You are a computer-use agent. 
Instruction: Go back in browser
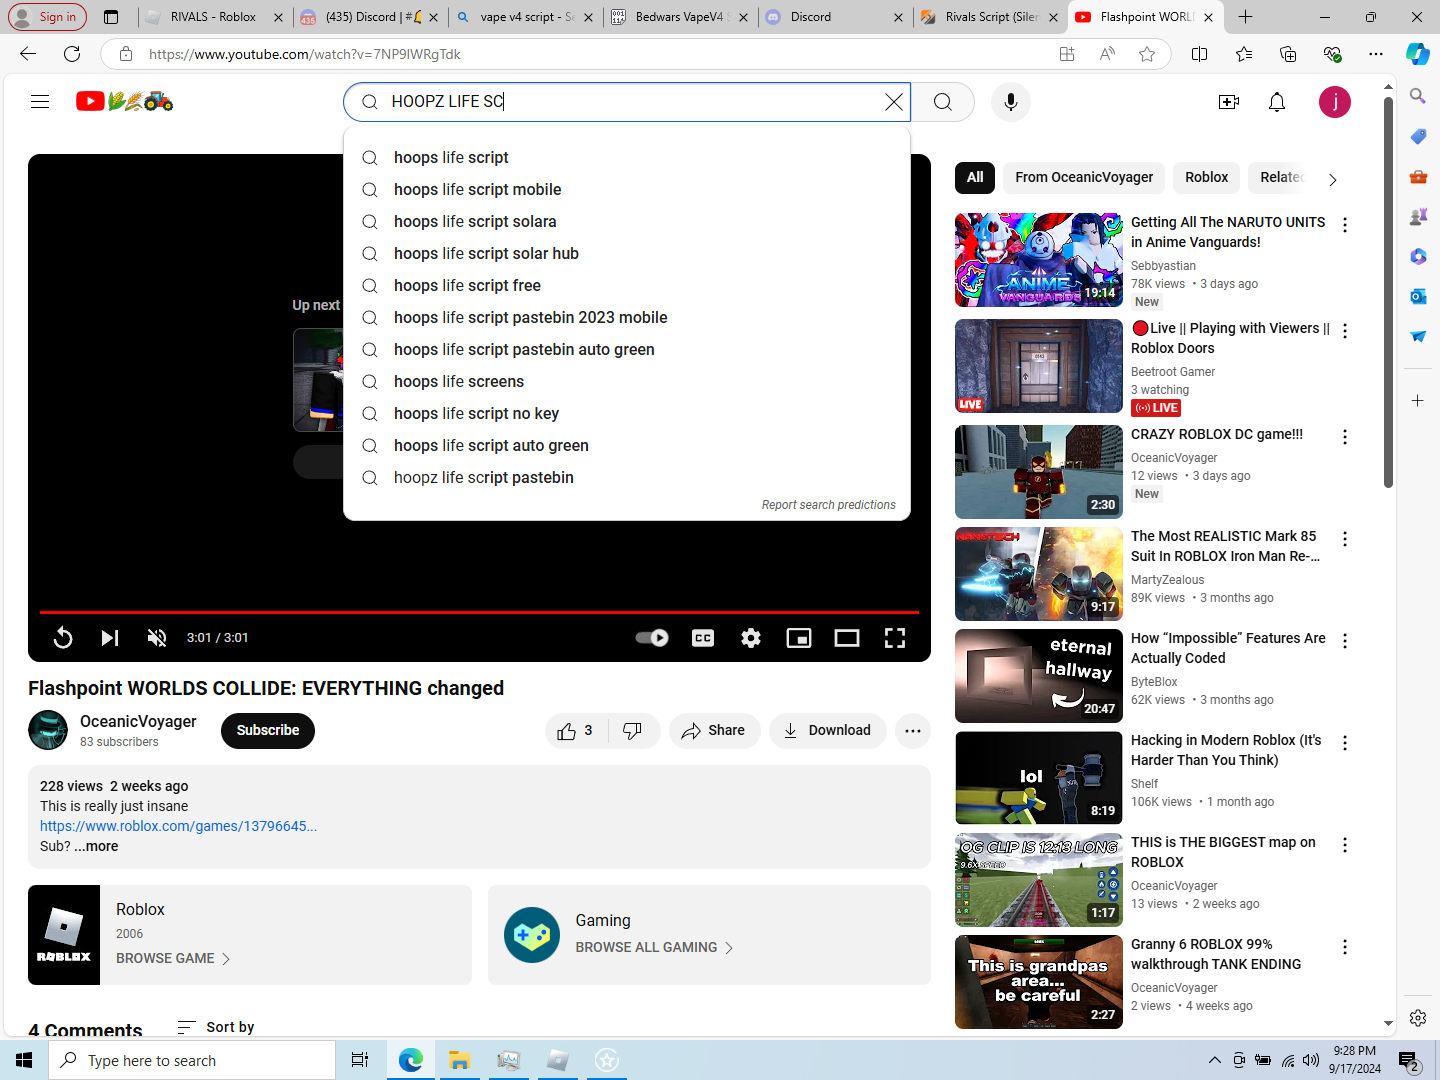pos(28,54)
